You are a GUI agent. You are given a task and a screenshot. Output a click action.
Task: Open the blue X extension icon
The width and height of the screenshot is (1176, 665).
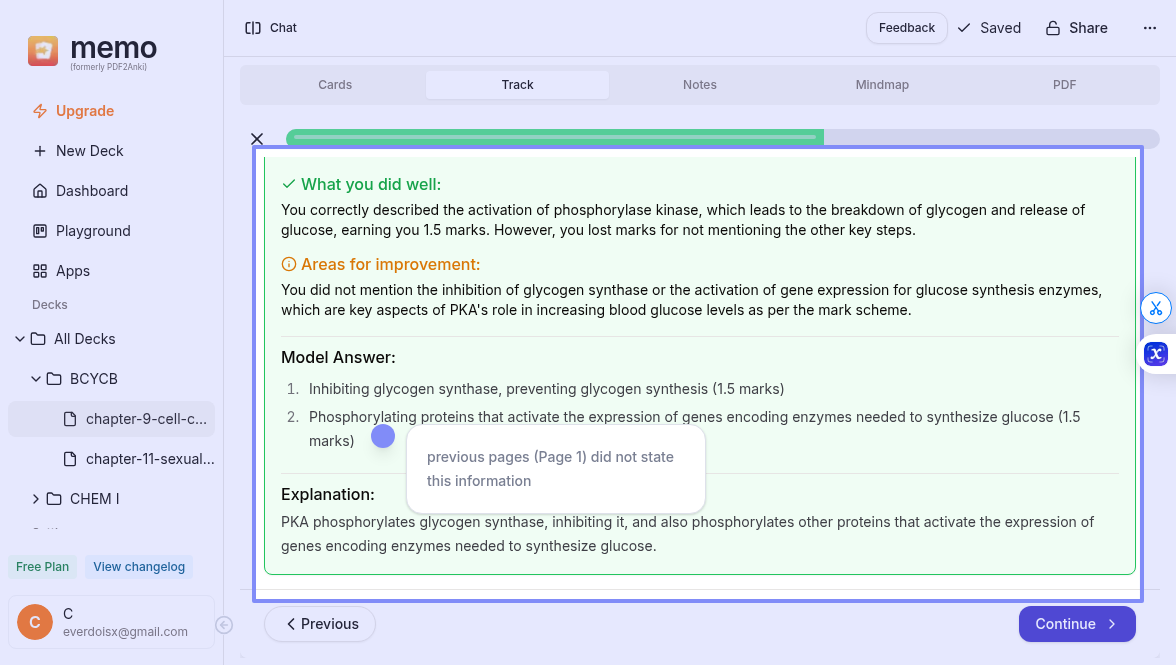[x=1156, y=353]
